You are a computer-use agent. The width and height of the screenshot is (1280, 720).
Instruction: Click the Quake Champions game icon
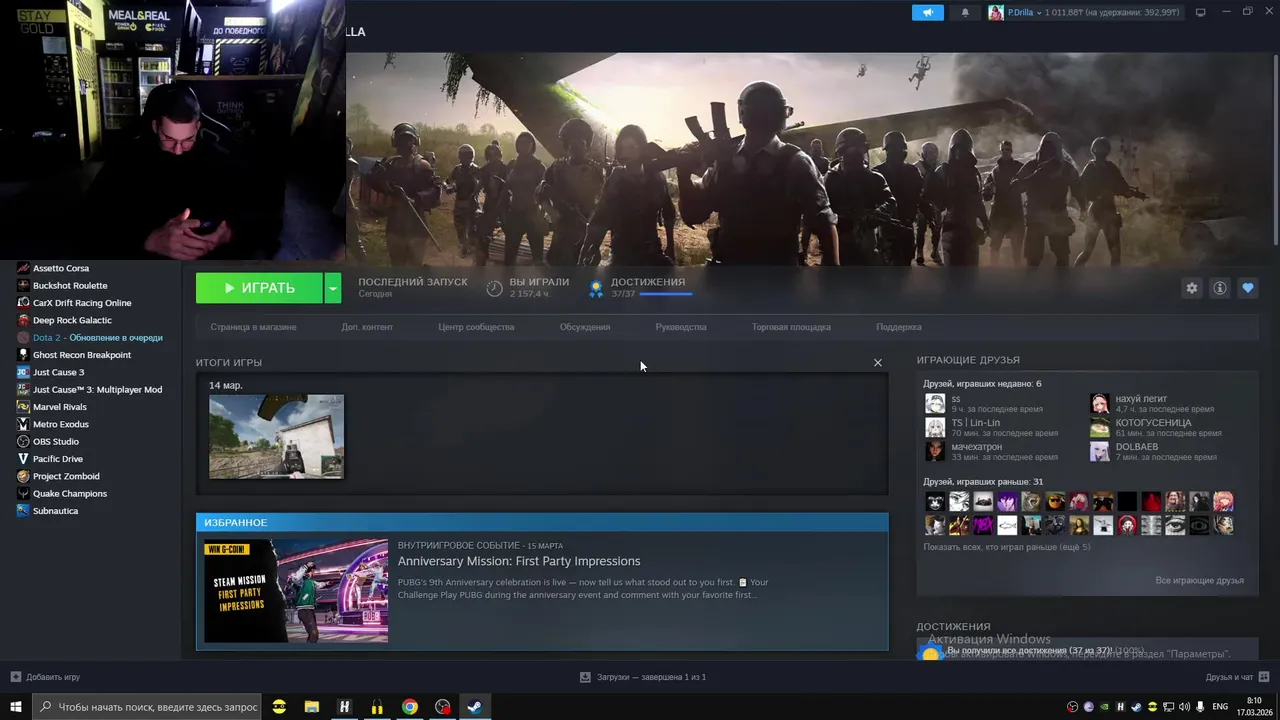point(23,494)
